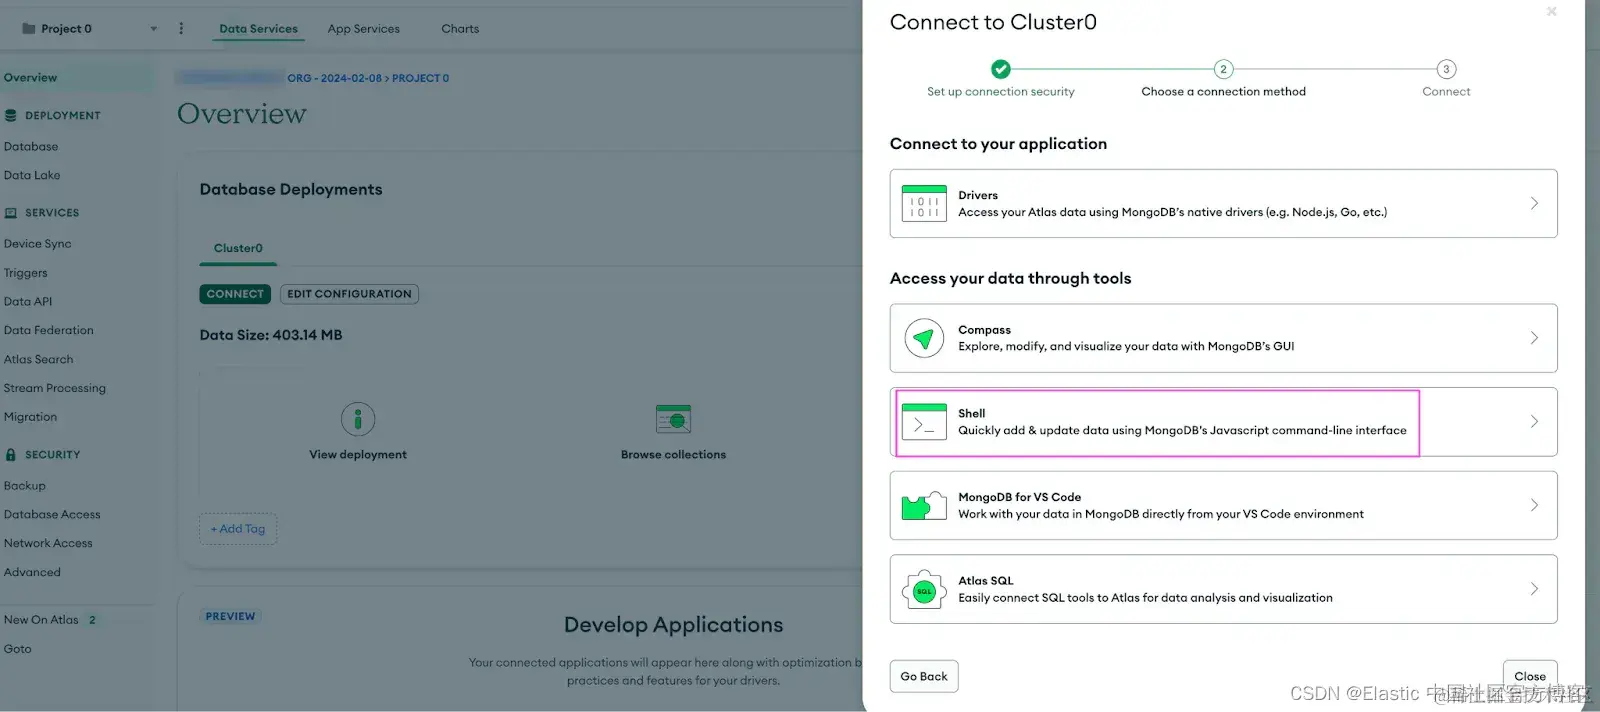The width and height of the screenshot is (1600, 712).
Task: Open Device Sync in the sidebar
Action: click(x=37, y=244)
